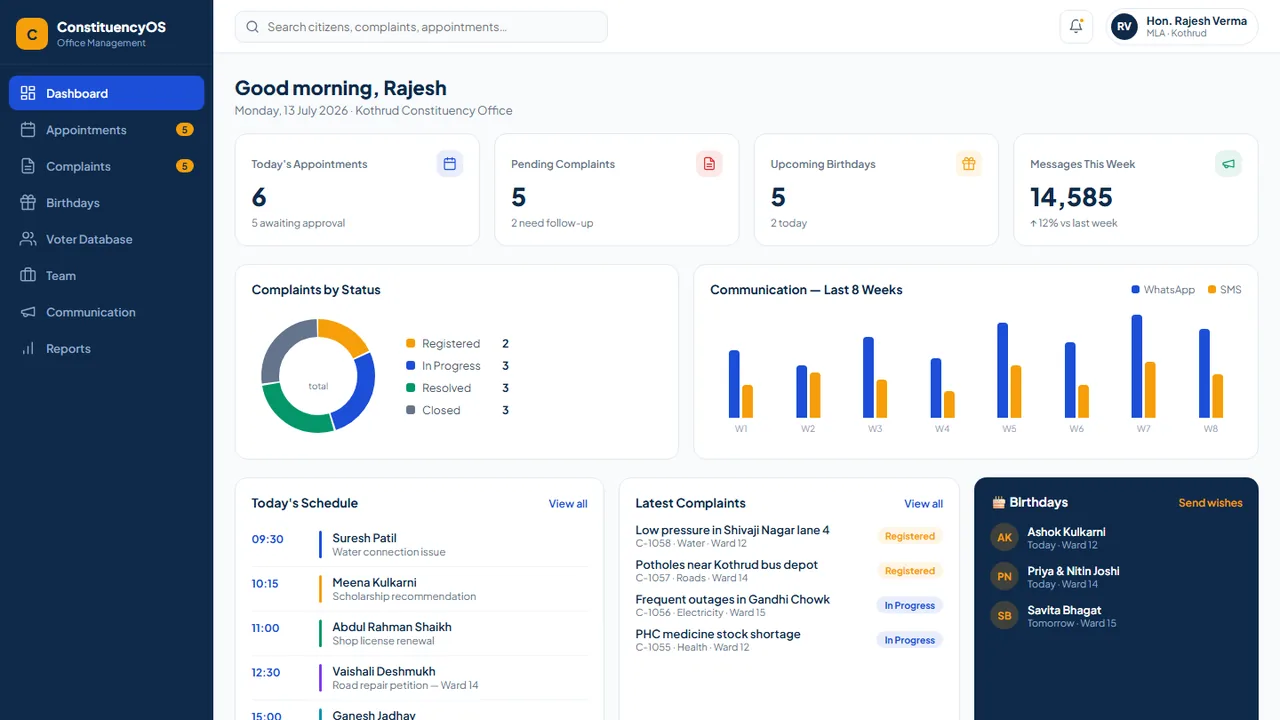Click SB avatar for Savita Bhagat
The image size is (1280, 720).
pyautogui.click(x=1005, y=615)
